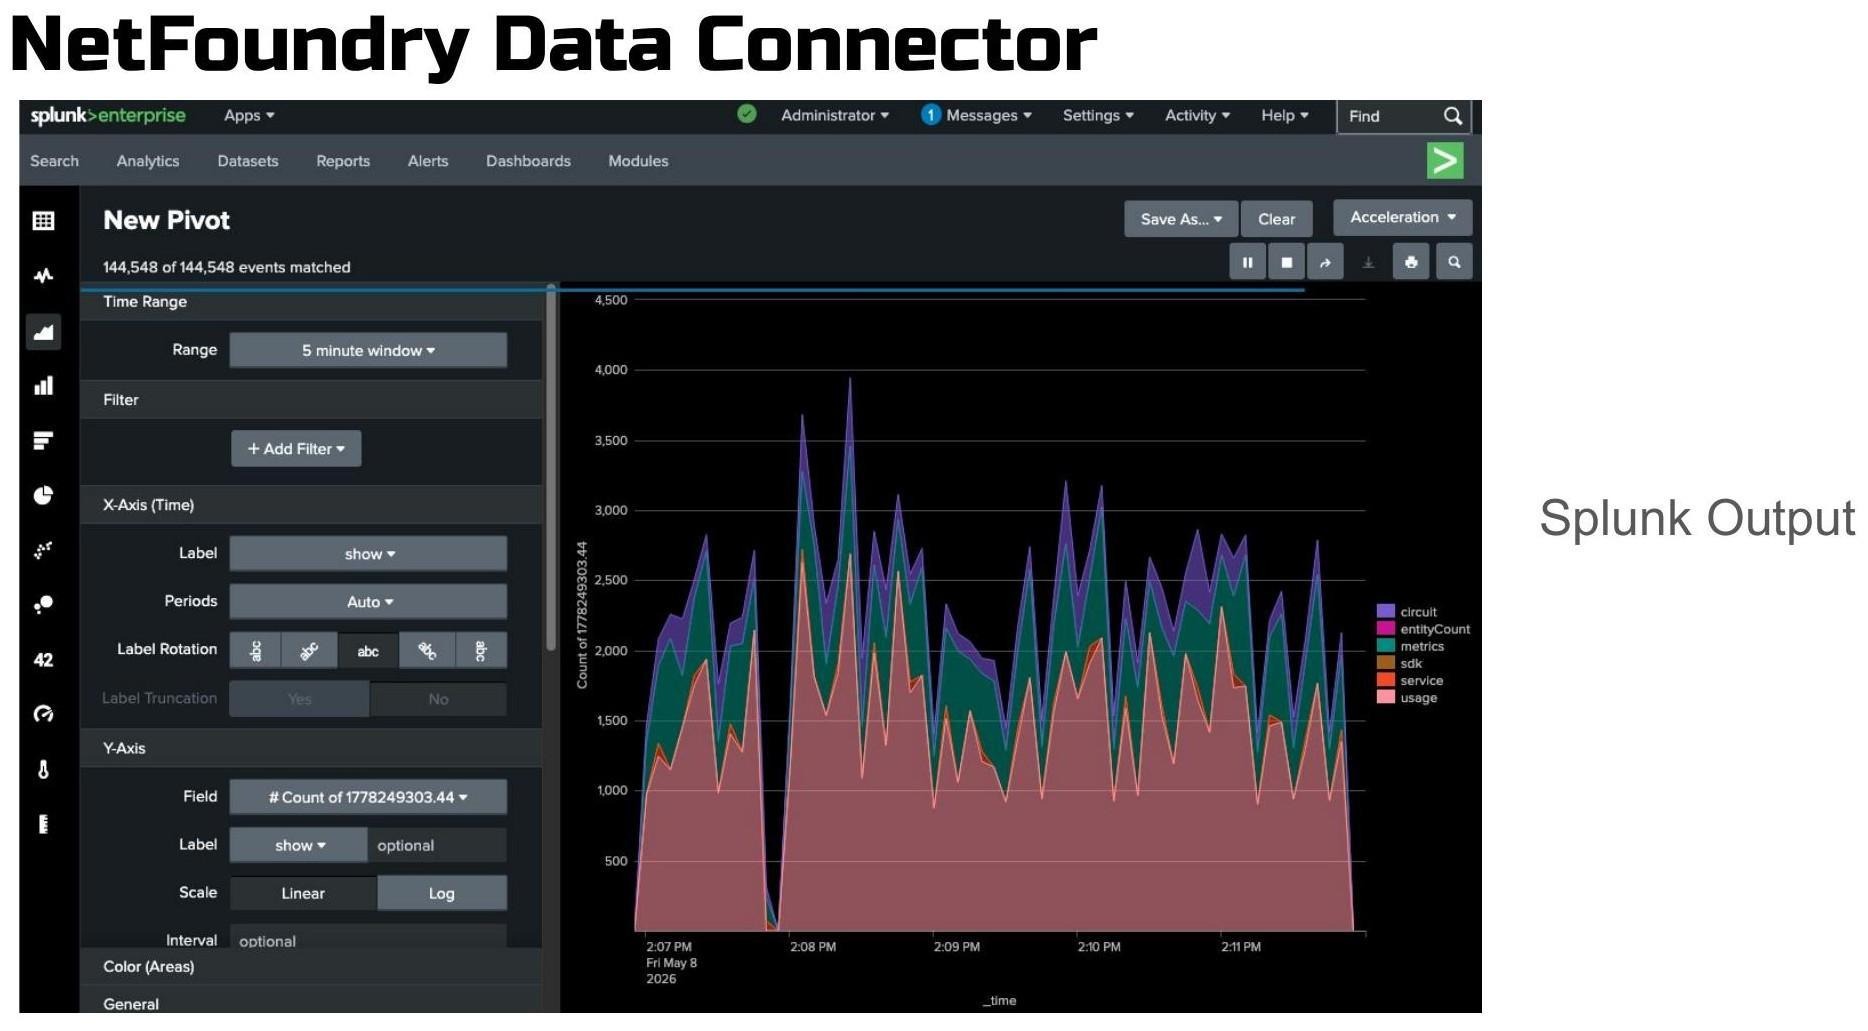Pause the running pivot job
The image size is (1868, 1031).
1247,262
